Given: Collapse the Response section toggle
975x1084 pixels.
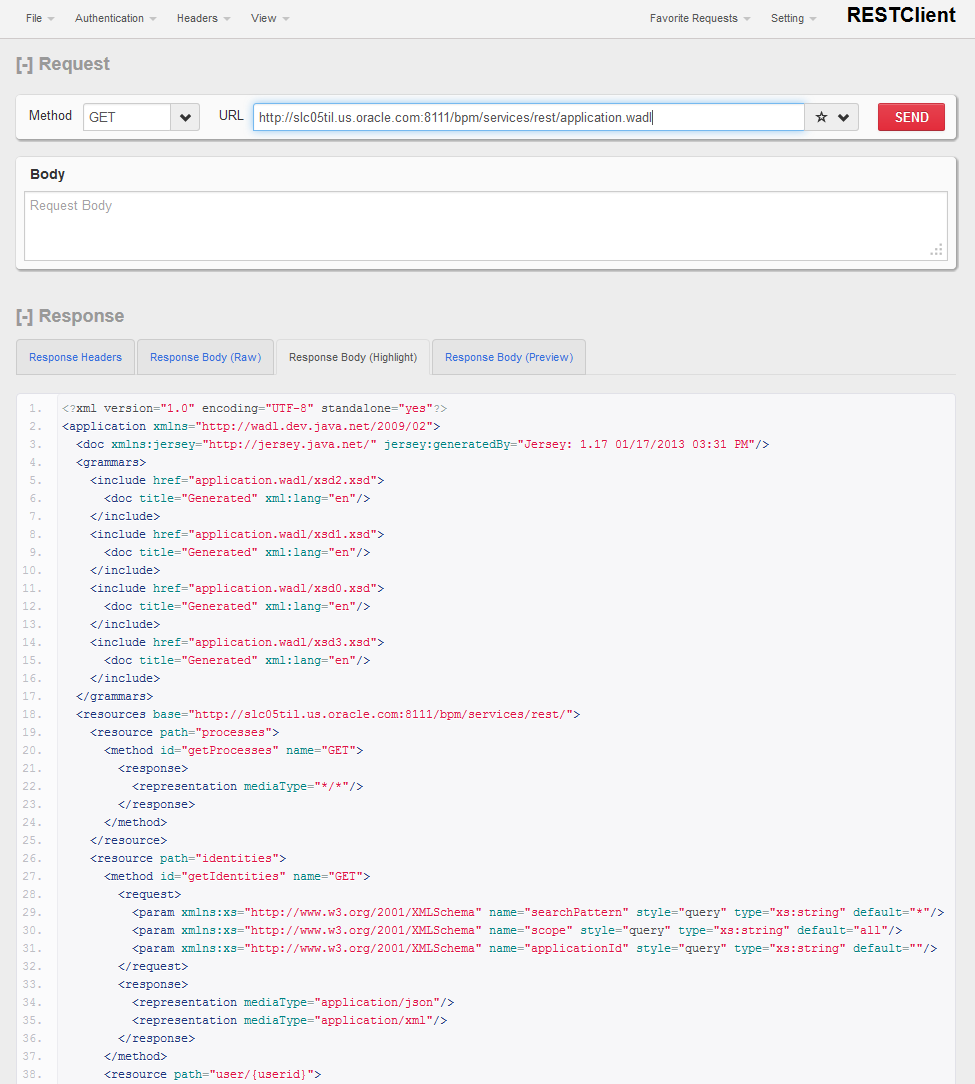Looking at the screenshot, I should tap(24, 316).
